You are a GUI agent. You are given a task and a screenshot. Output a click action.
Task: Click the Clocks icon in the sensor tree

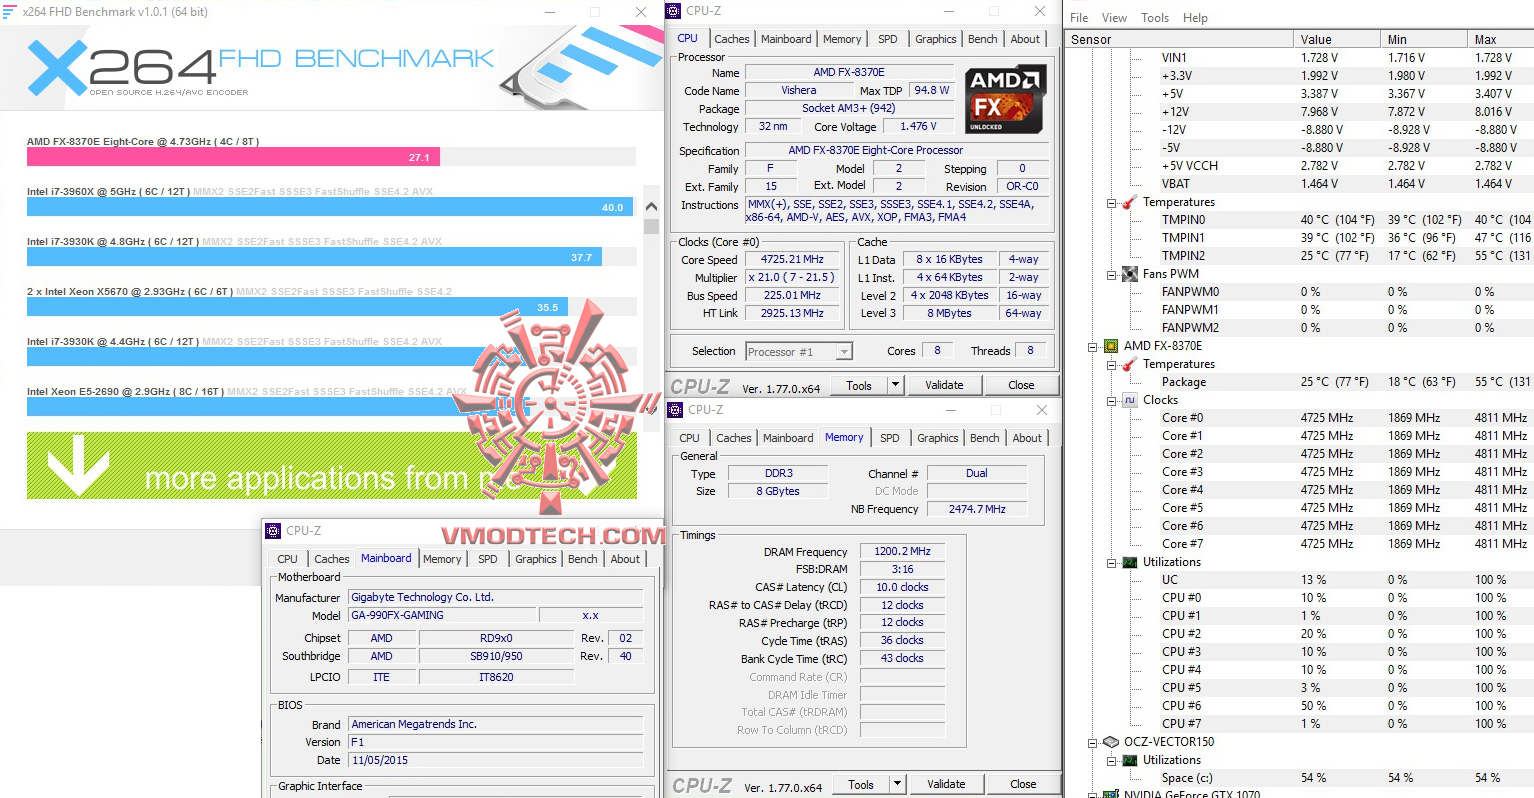pos(1130,400)
